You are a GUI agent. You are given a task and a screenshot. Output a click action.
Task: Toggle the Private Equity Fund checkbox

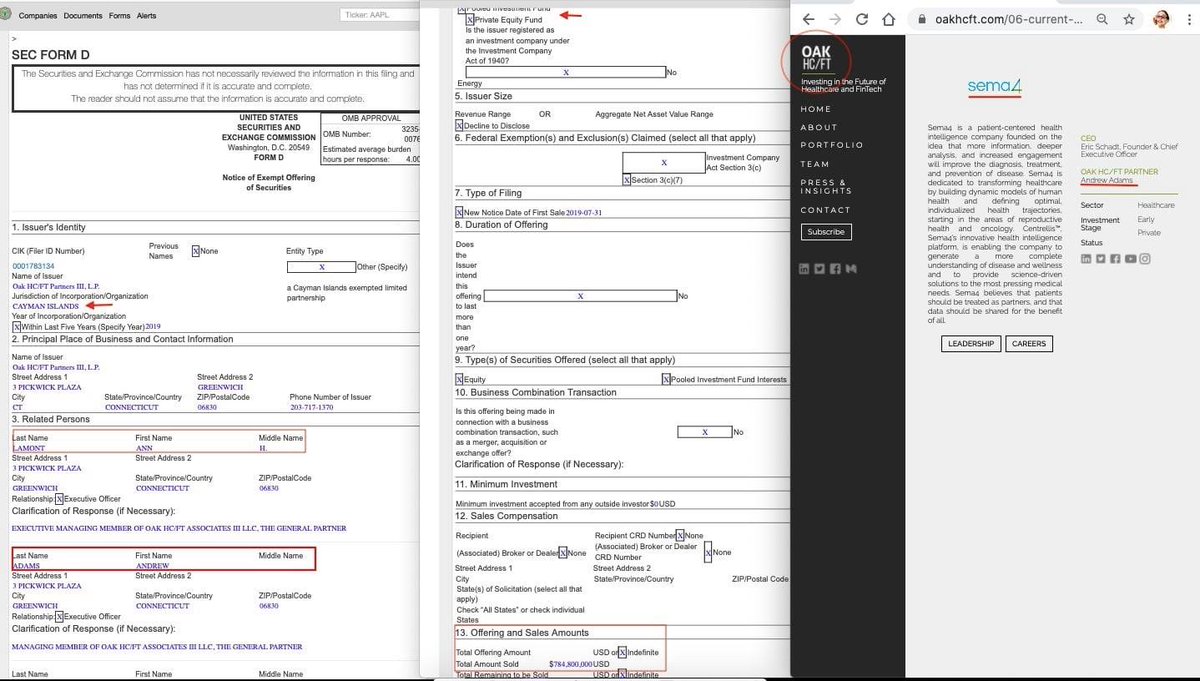[x=471, y=18]
